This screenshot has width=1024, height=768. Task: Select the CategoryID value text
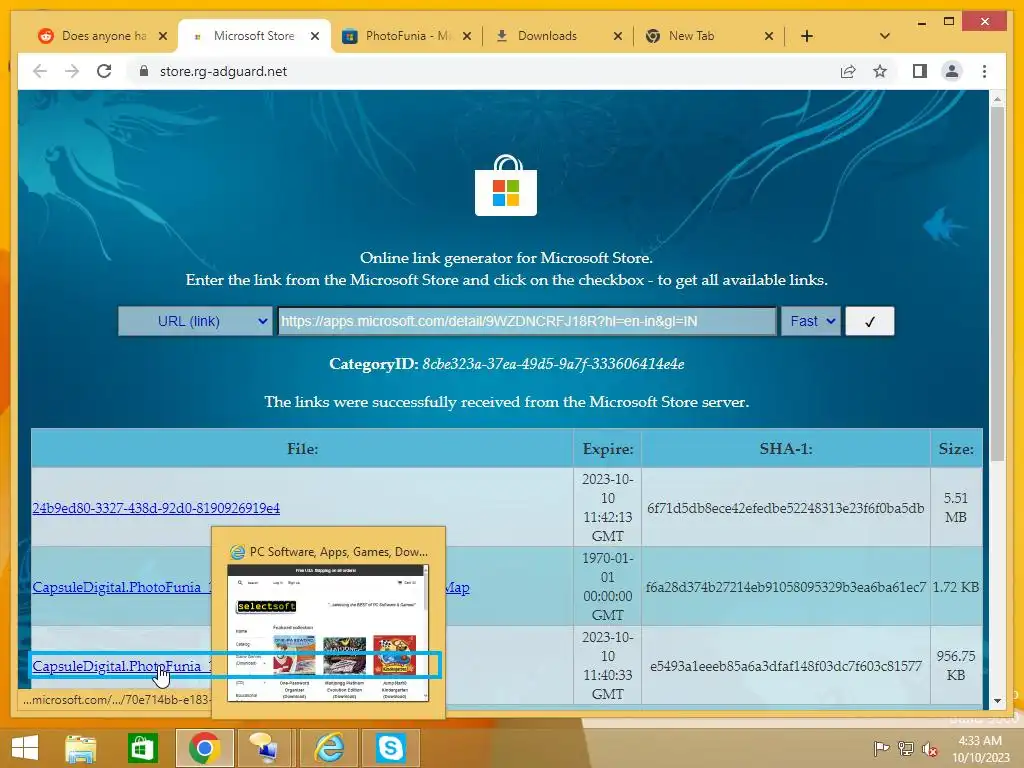[x=553, y=364]
